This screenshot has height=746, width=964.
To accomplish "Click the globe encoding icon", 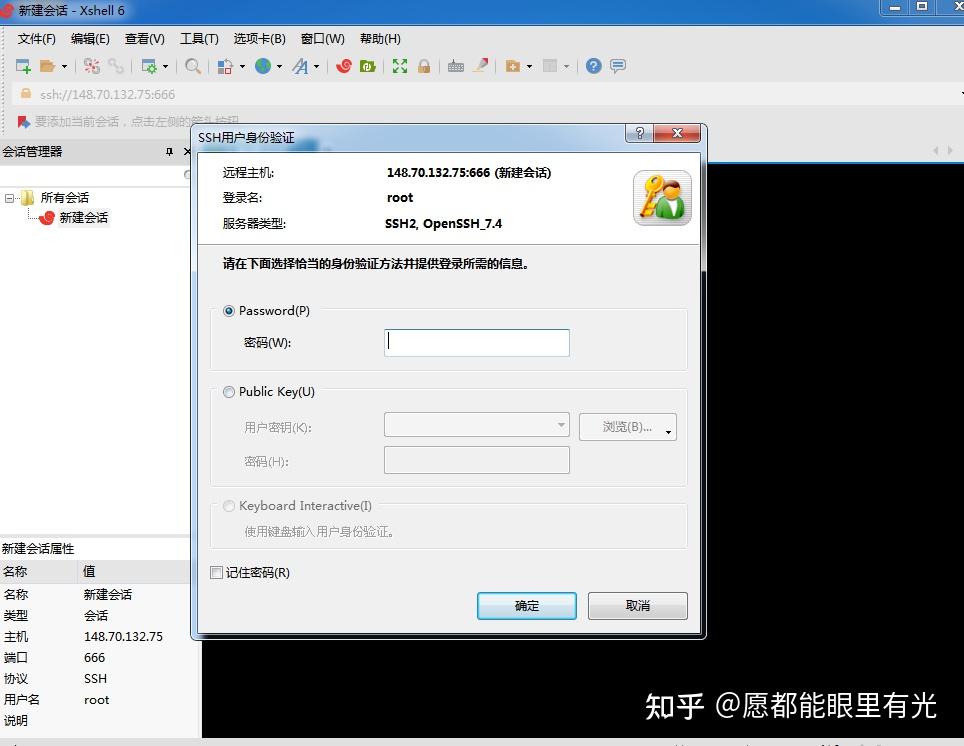I will click(x=263, y=66).
